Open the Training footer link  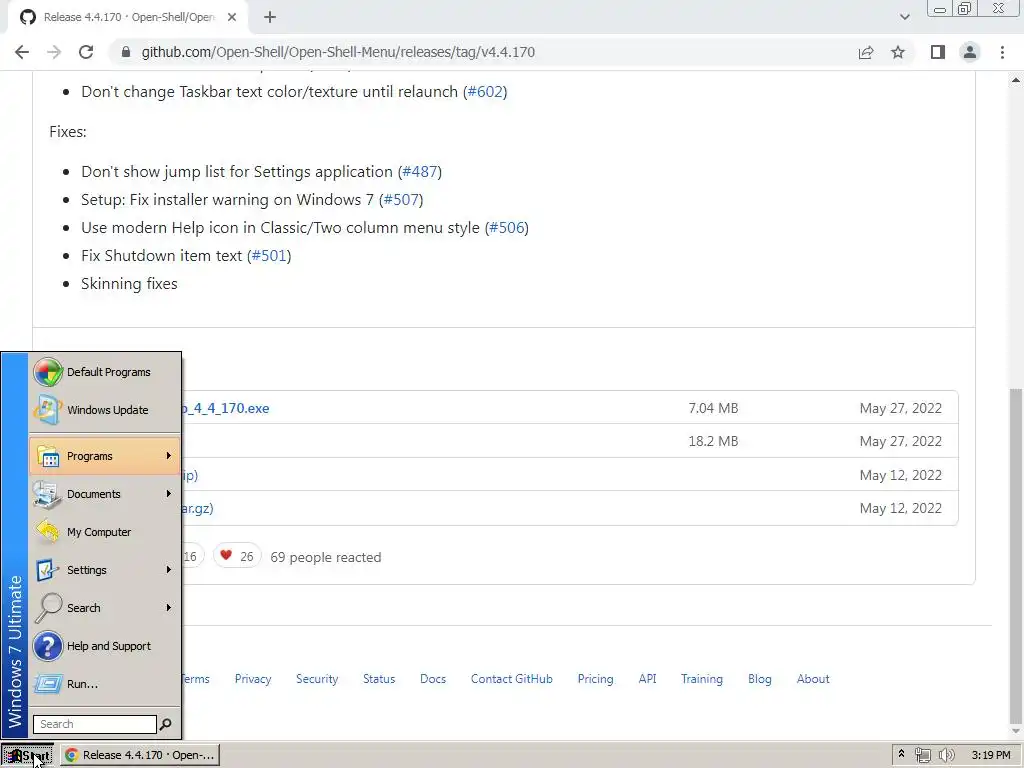pos(701,679)
